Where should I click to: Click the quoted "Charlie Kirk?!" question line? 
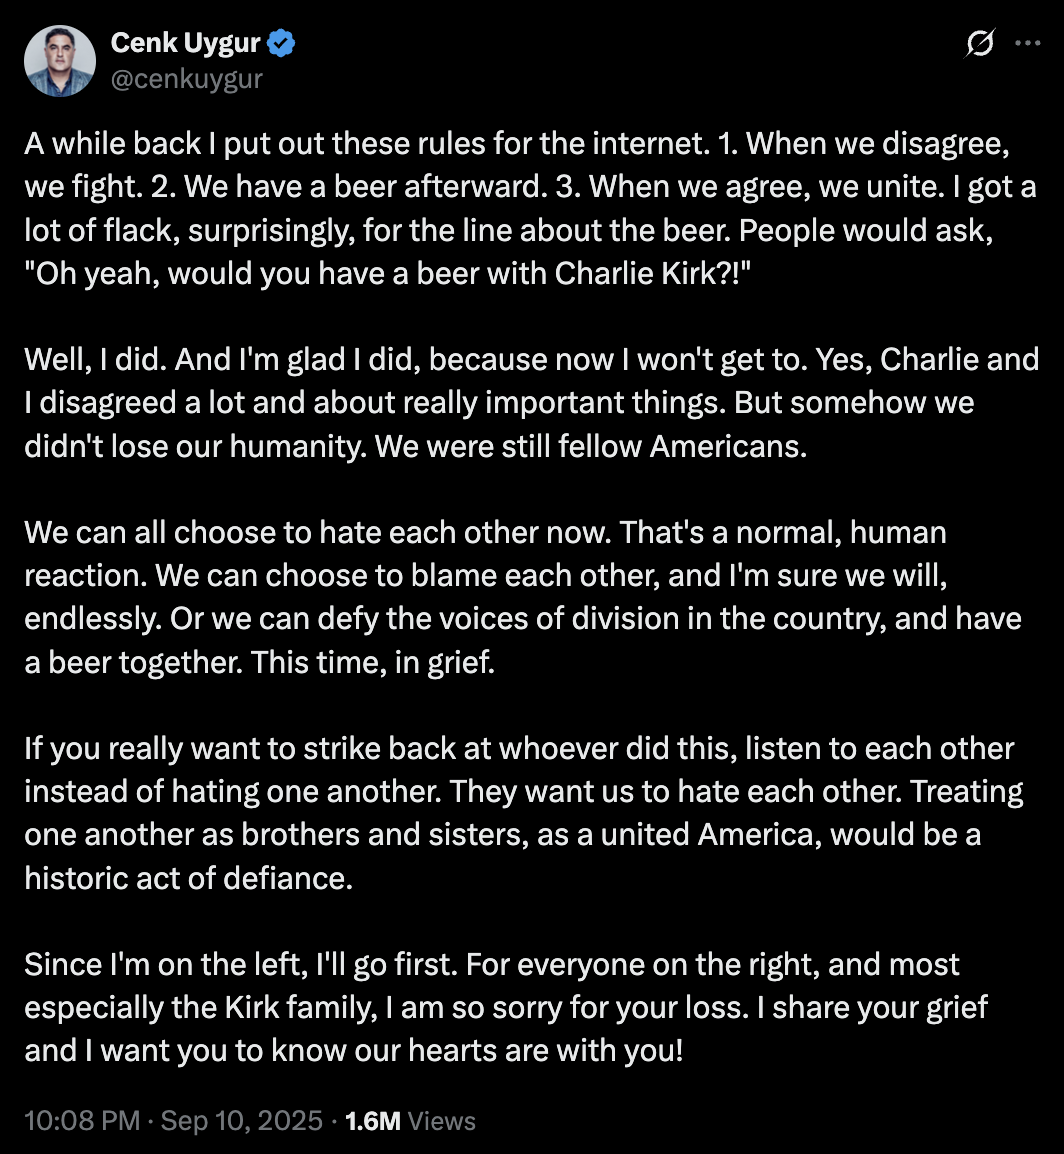click(x=388, y=273)
